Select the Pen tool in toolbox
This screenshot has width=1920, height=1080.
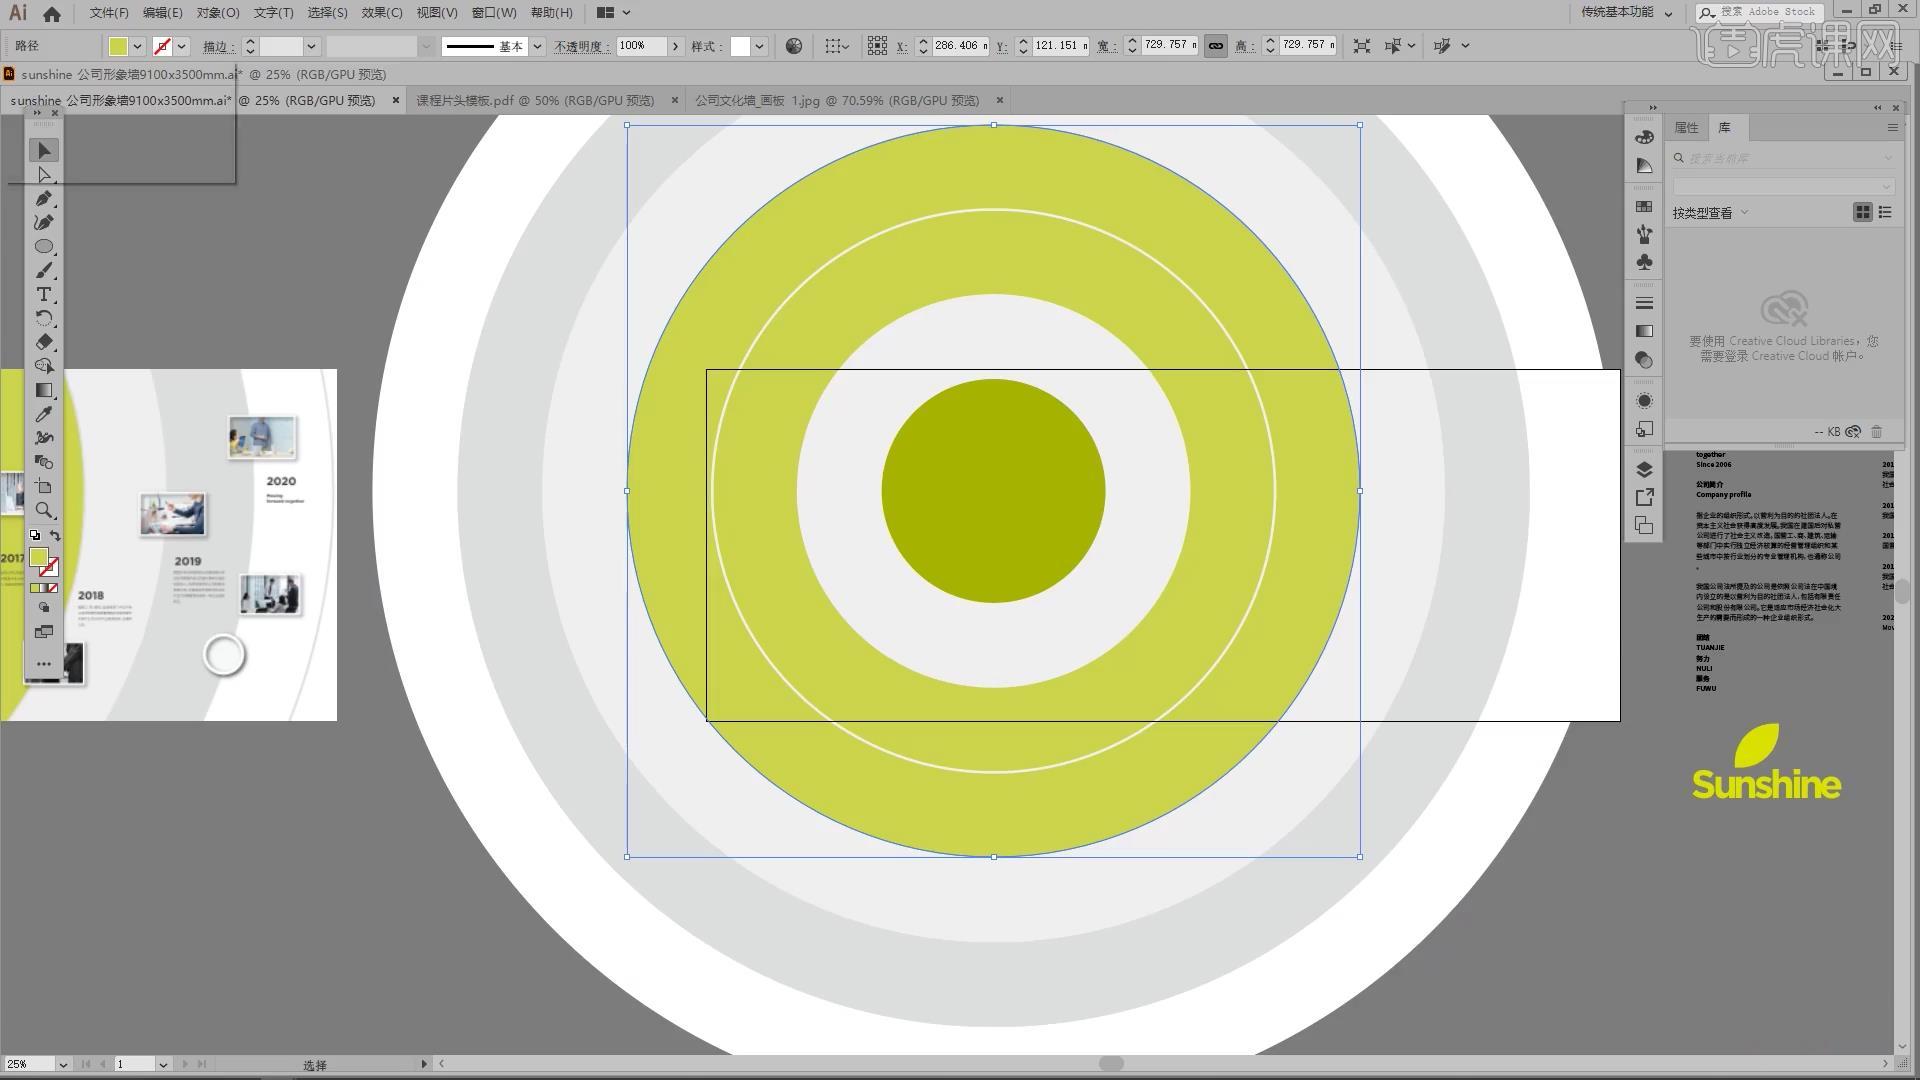click(44, 198)
